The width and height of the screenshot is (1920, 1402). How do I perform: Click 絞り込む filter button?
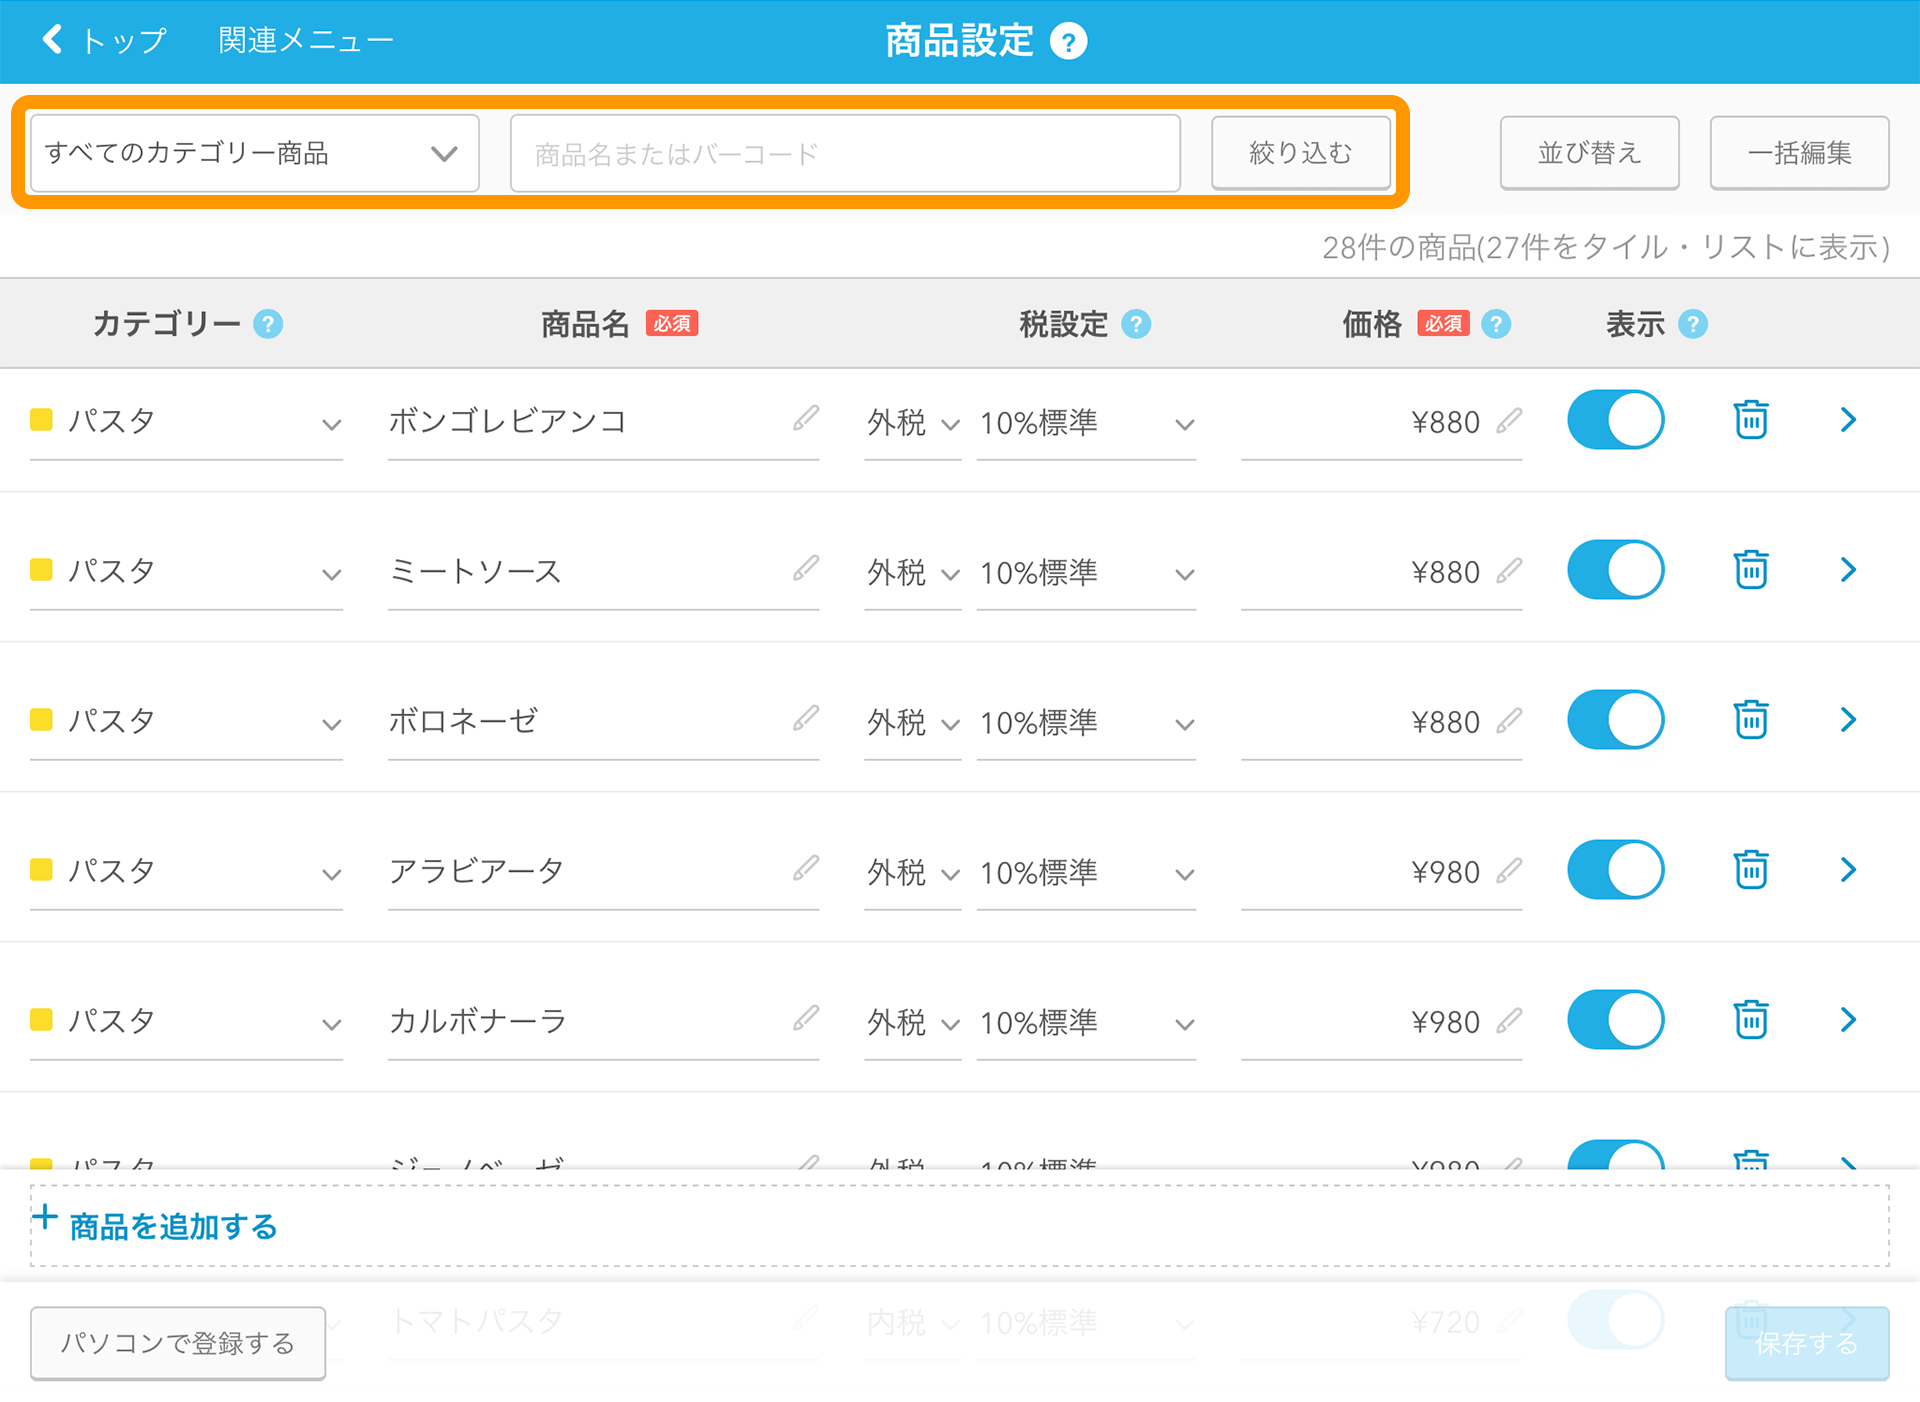[1301, 152]
